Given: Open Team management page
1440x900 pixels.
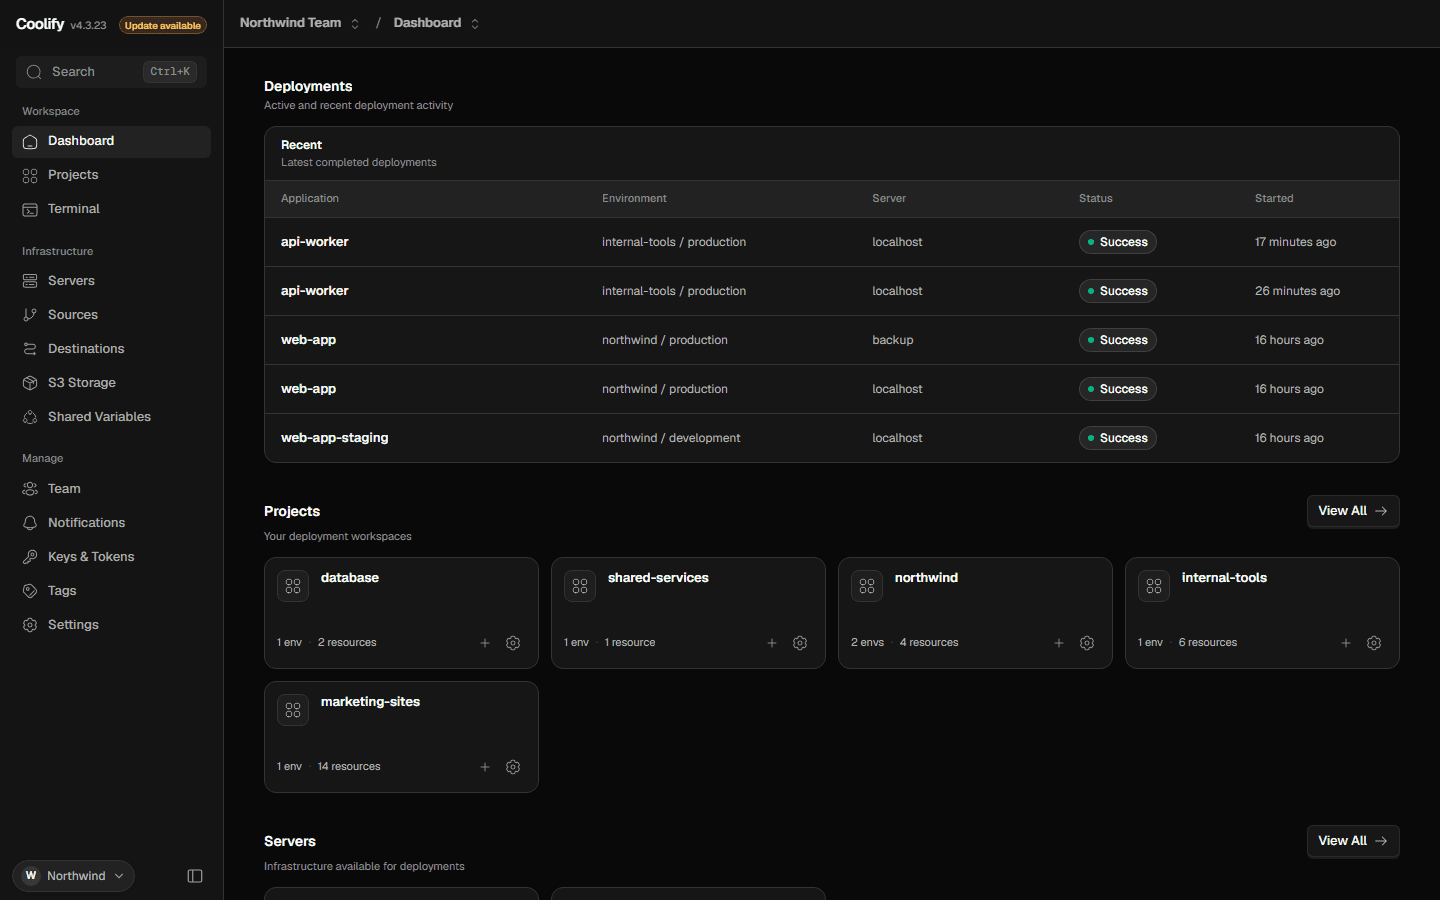Looking at the screenshot, I should [x=111, y=489].
